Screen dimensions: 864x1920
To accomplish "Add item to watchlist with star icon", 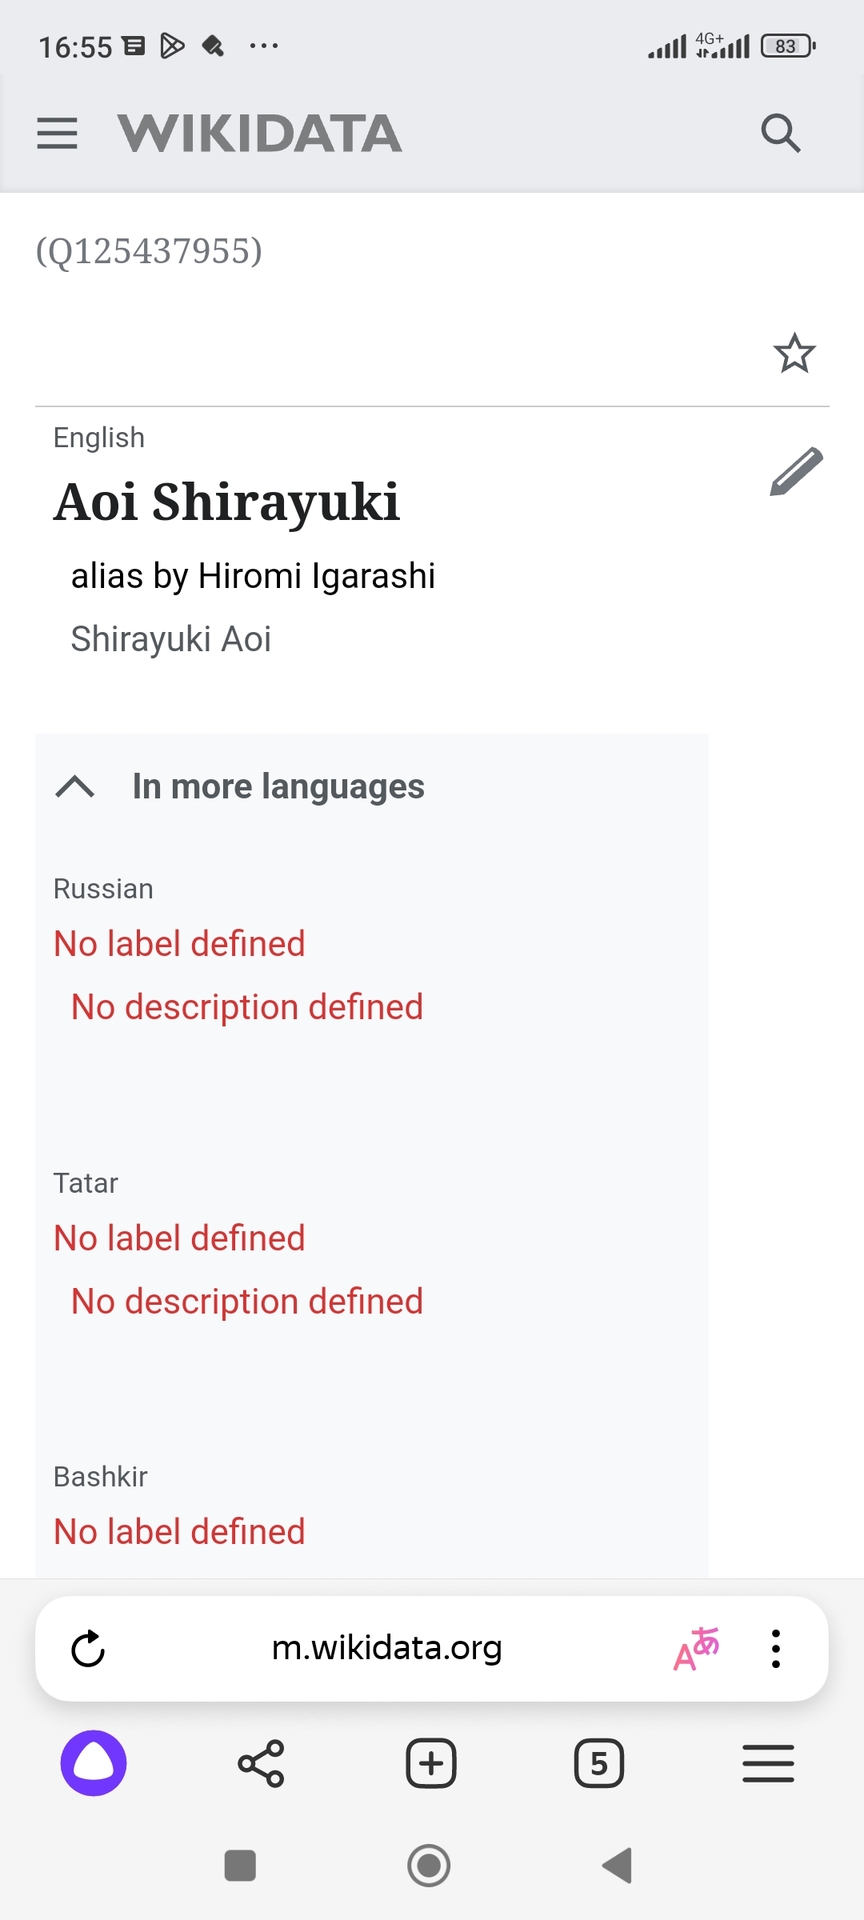I will coord(794,353).
